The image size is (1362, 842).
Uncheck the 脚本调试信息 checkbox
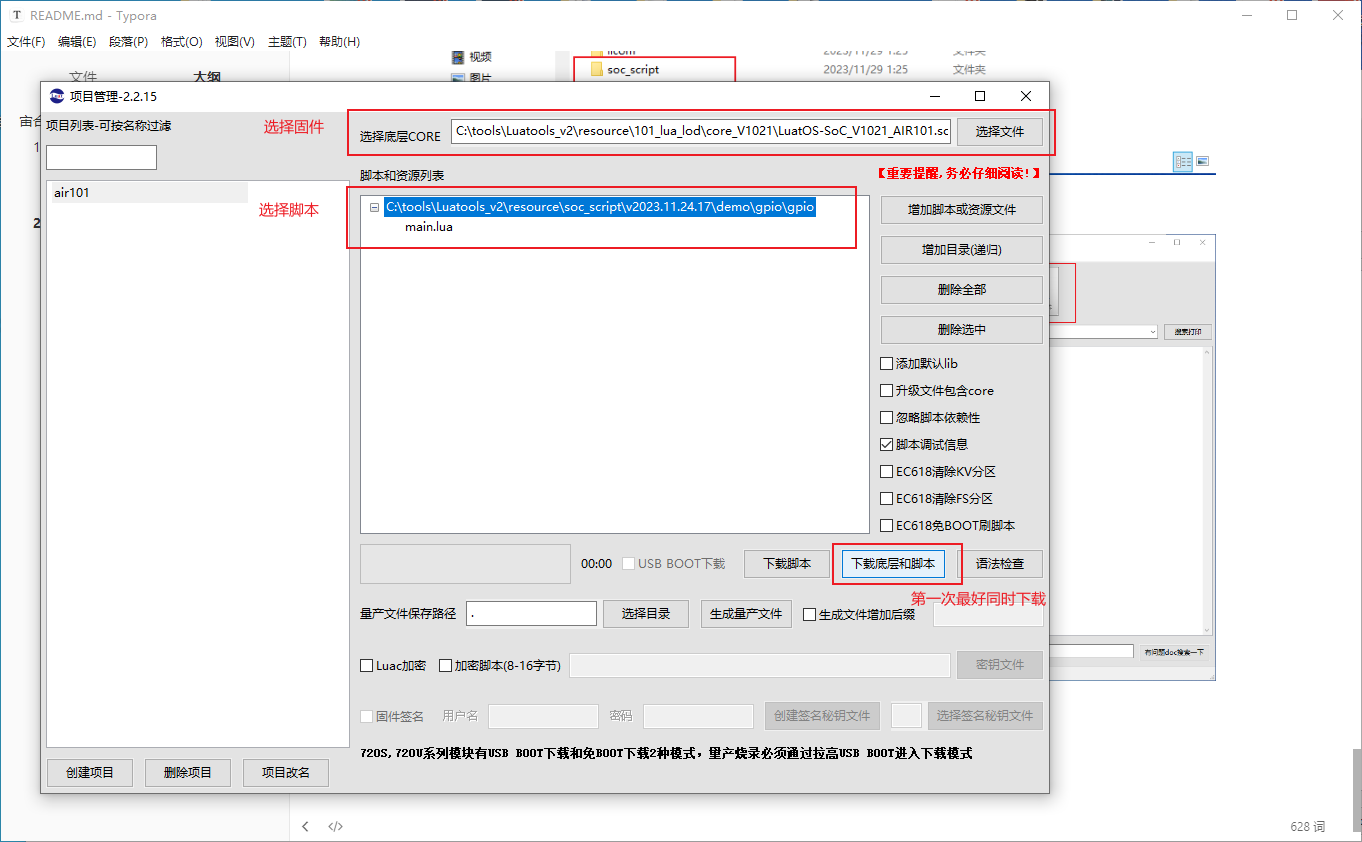pyautogui.click(x=886, y=445)
